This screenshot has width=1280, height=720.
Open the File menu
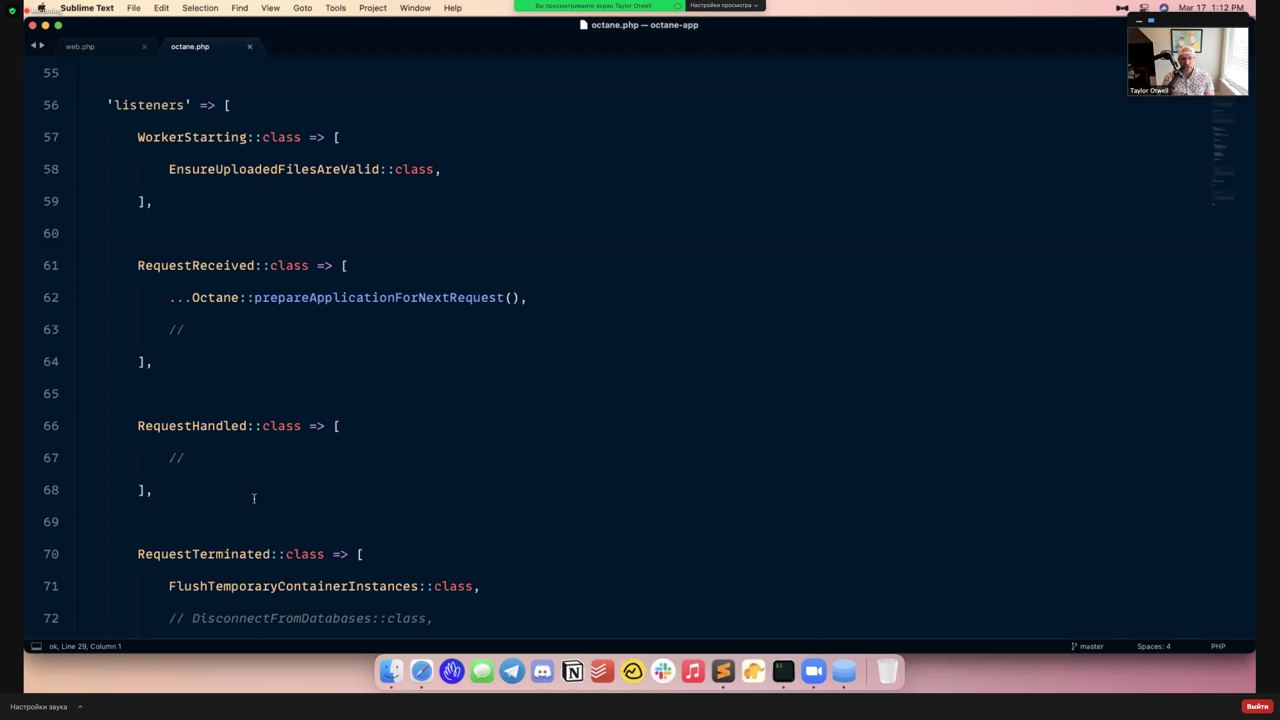click(x=133, y=8)
